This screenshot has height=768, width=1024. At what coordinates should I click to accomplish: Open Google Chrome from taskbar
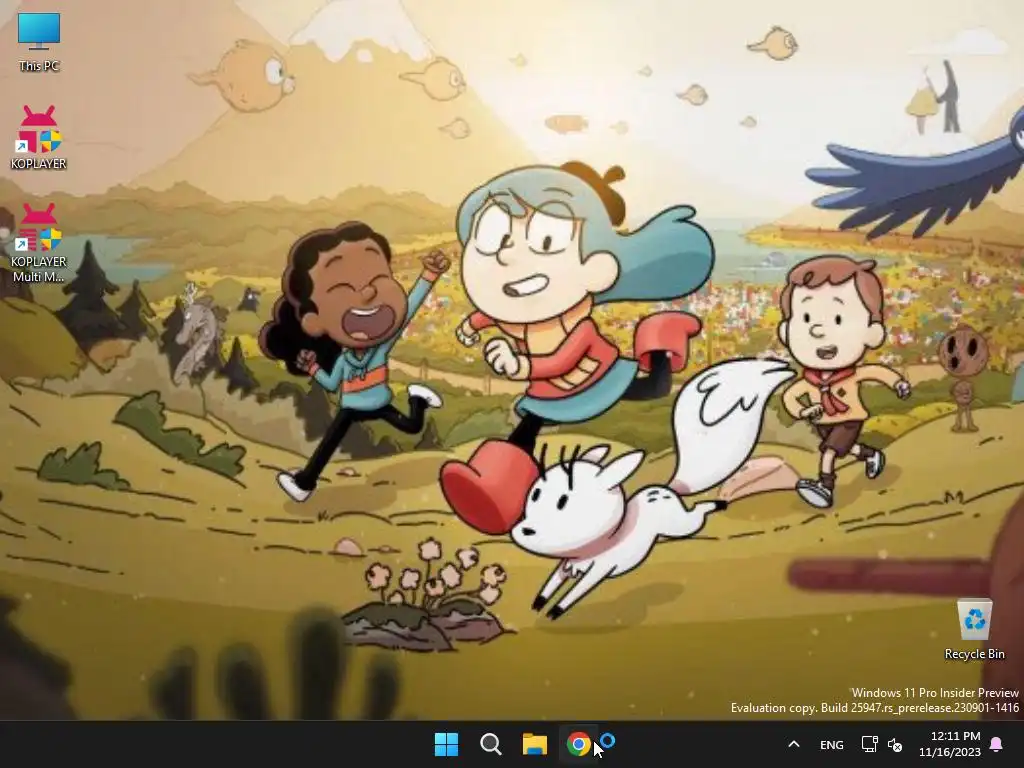[579, 744]
